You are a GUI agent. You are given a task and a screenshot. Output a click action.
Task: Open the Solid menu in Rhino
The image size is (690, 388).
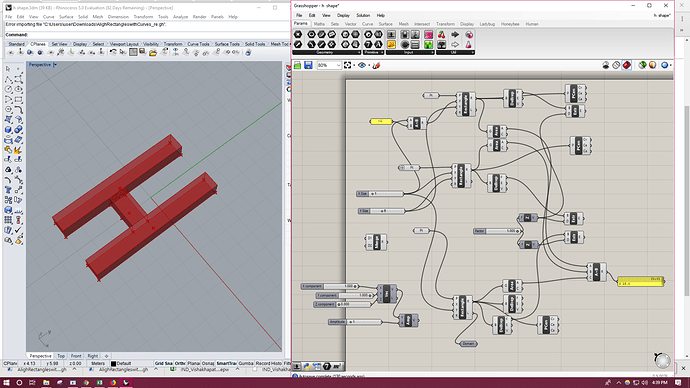(83, 17)
